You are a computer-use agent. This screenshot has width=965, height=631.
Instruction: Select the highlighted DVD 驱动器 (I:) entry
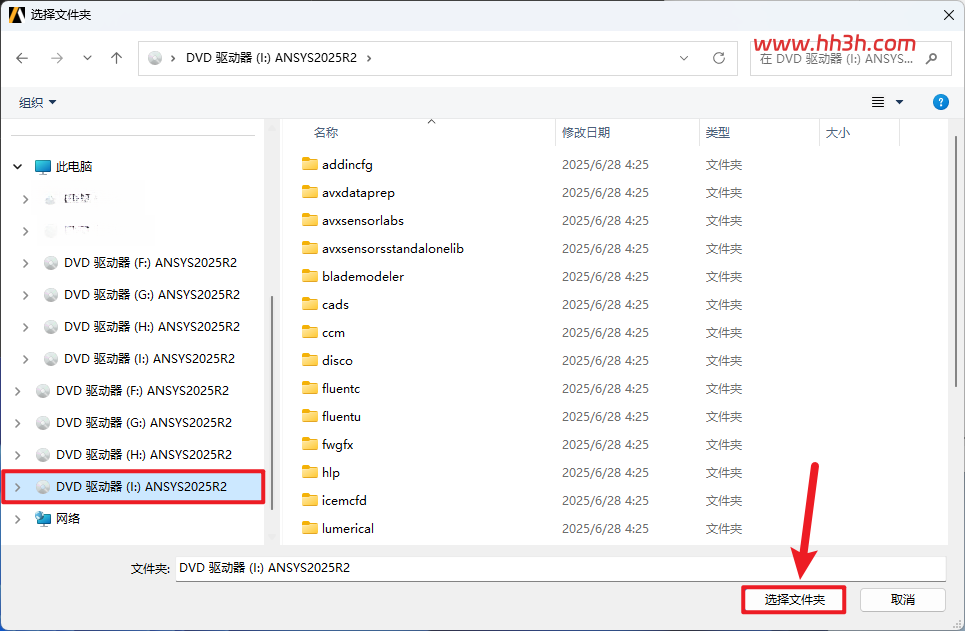(134, 486)
